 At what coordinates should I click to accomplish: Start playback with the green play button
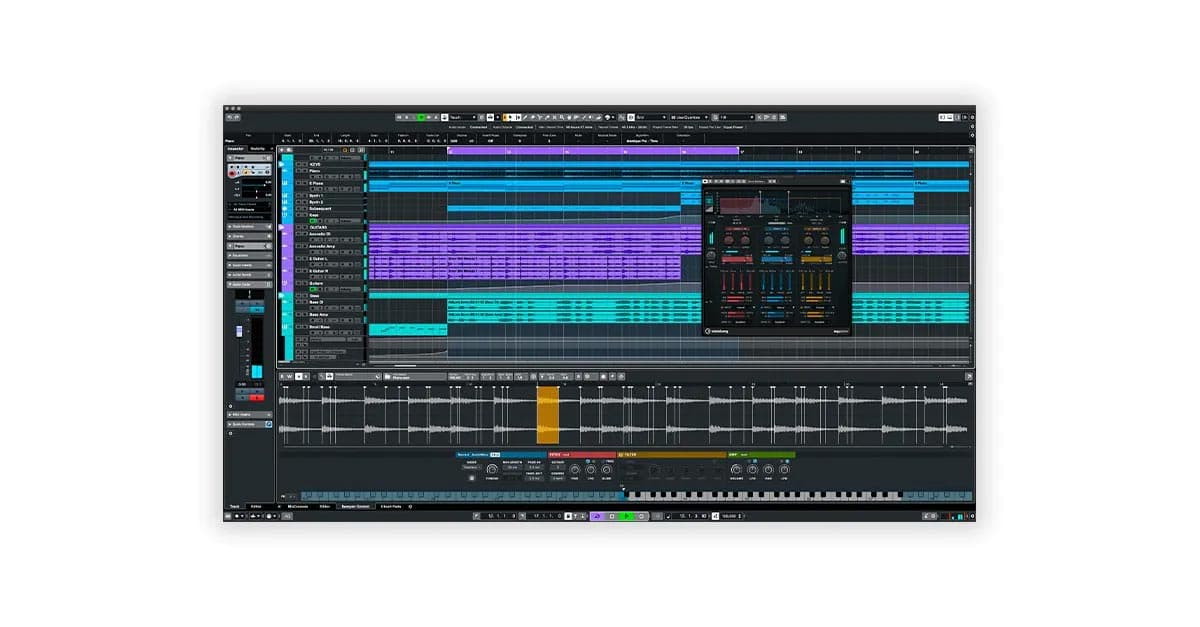click(626, 516)
